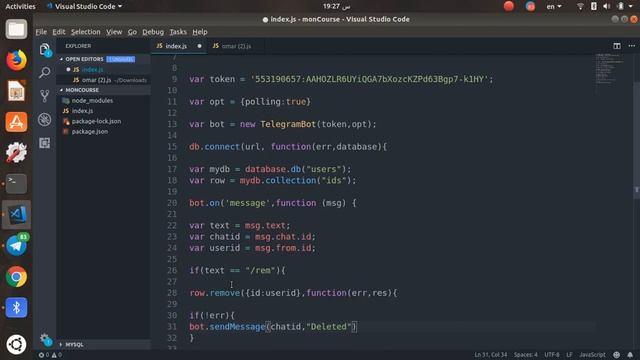This screenshot has height=360, width=640.
Task: Open Bluetooth manager from the dock
Action: click(16, 307)
